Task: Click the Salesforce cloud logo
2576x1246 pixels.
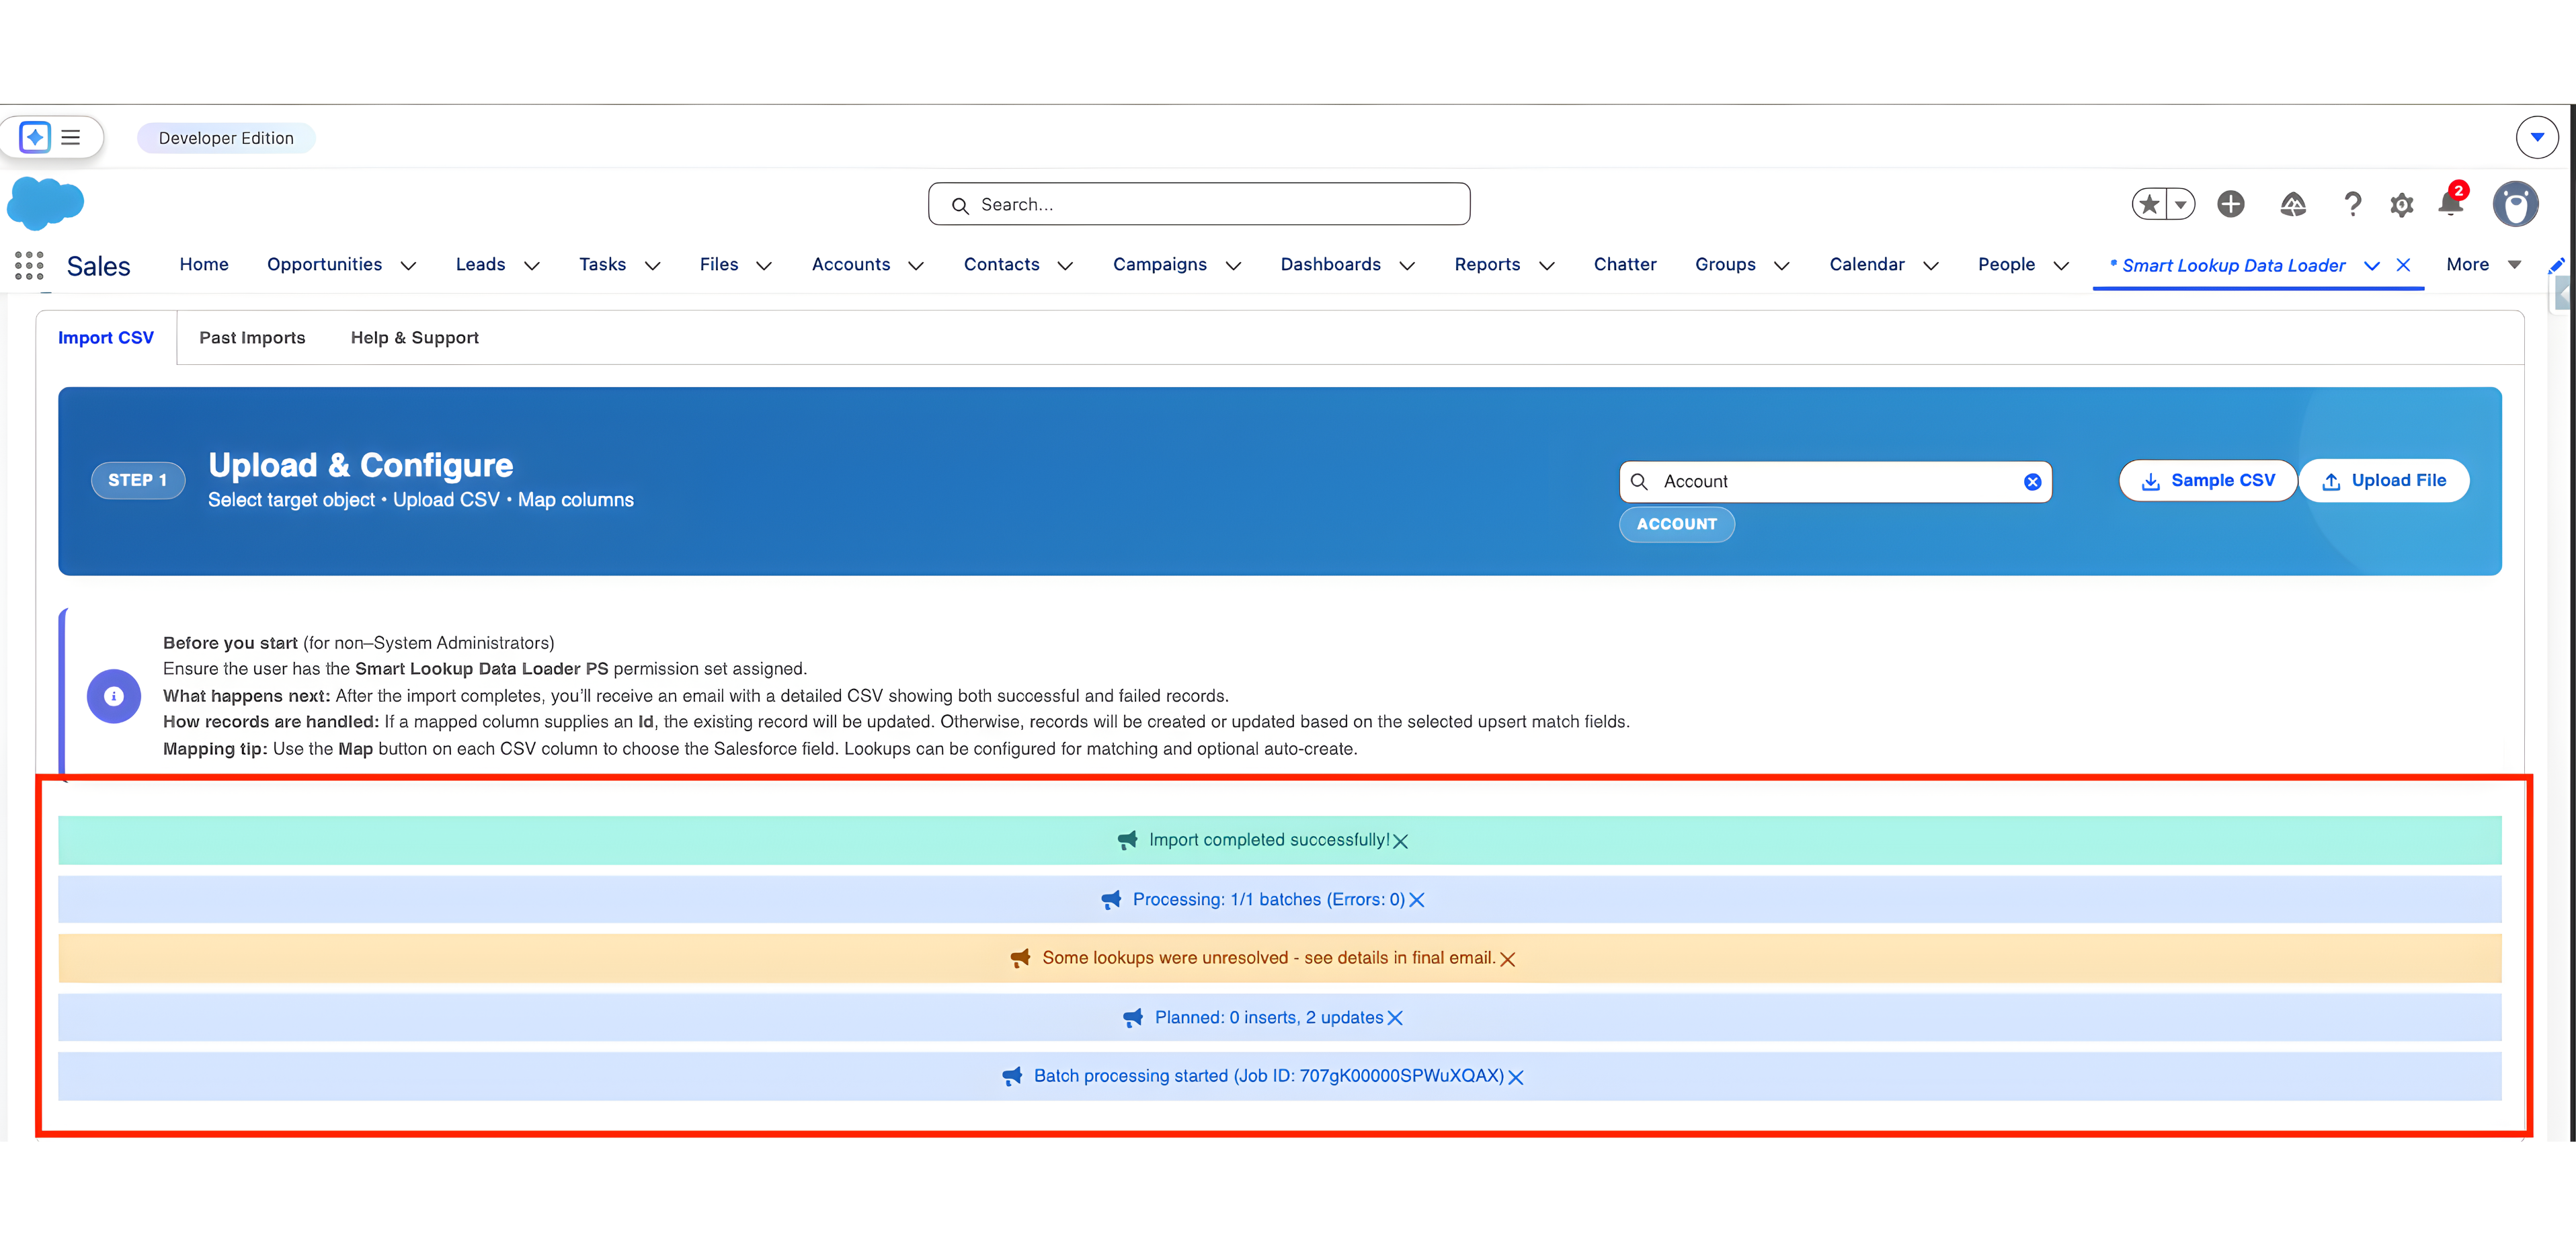Action: [45, 203]
